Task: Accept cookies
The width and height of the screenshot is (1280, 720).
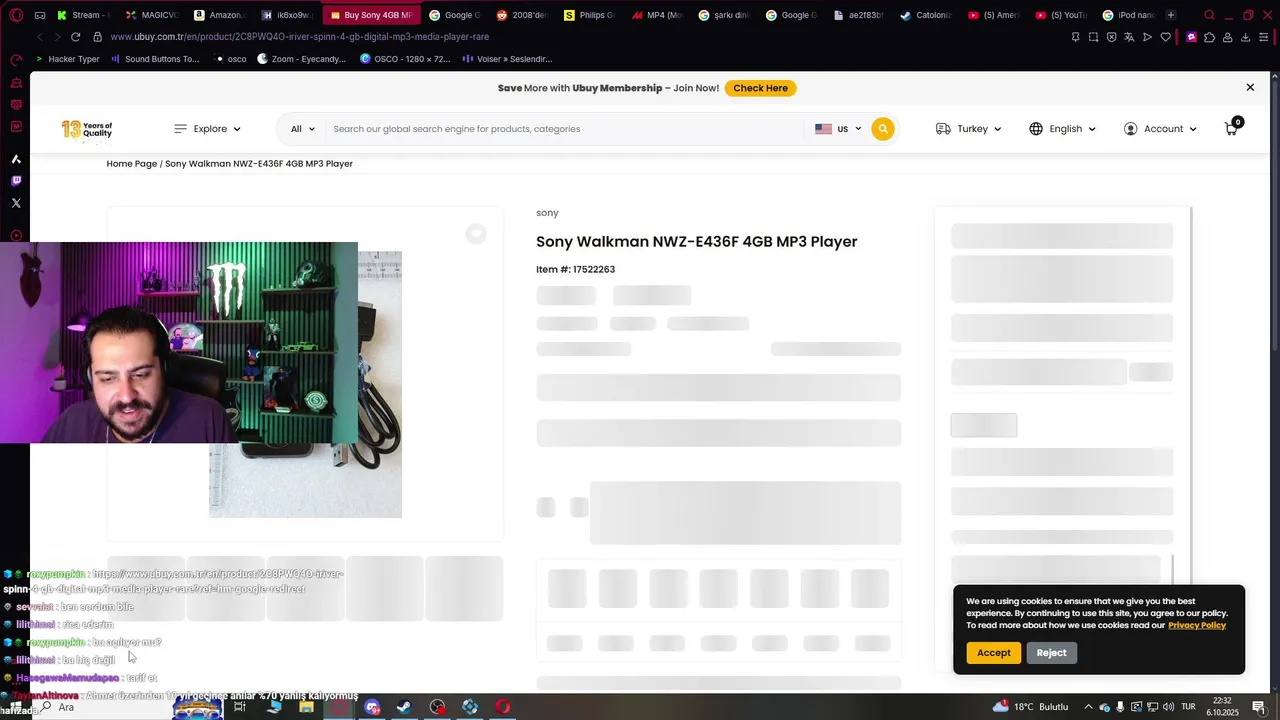Action: pyautogui.click(x=993, y=653)
